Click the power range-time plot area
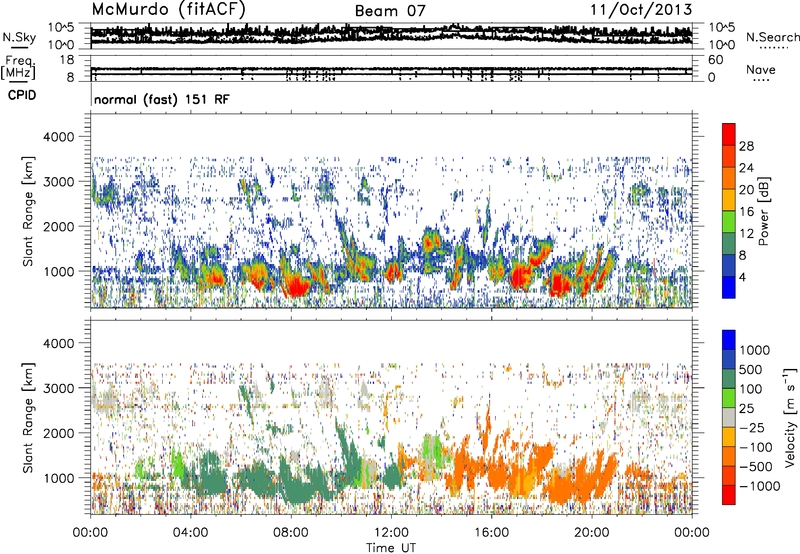The width and height of the screenshot is (800, 554). tap(391, 210)
